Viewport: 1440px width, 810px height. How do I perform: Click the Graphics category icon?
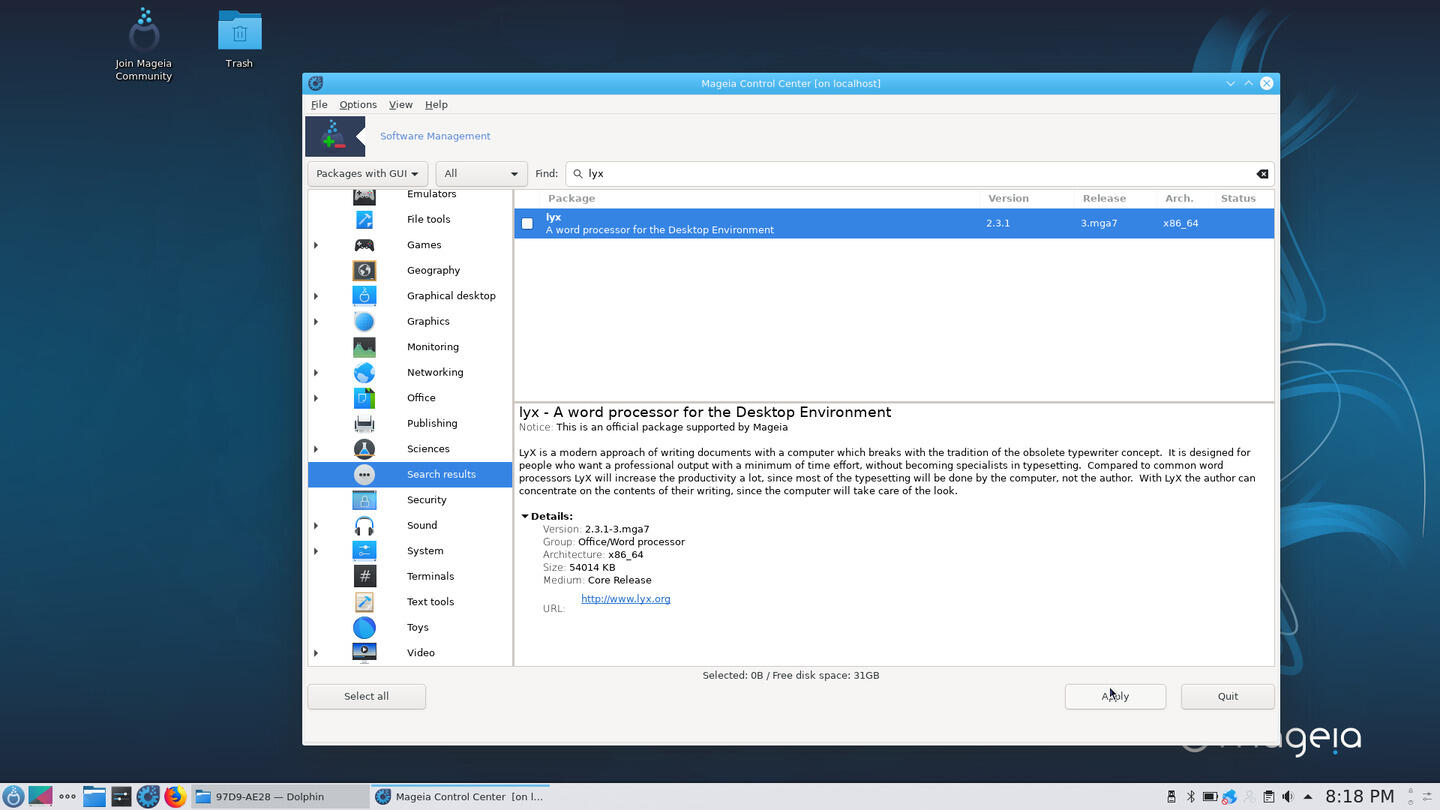tap(364, 321)
